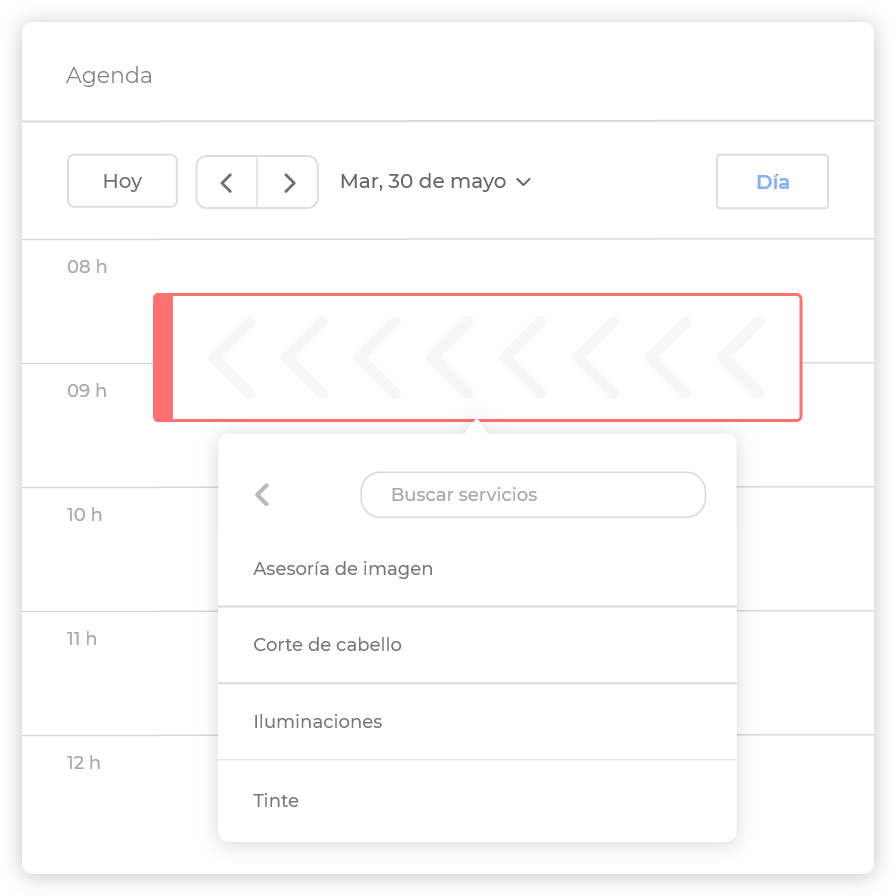Screen dimensions: 896x896
Task: Select the Asesoría de imagen service
Action: point(343,569)
